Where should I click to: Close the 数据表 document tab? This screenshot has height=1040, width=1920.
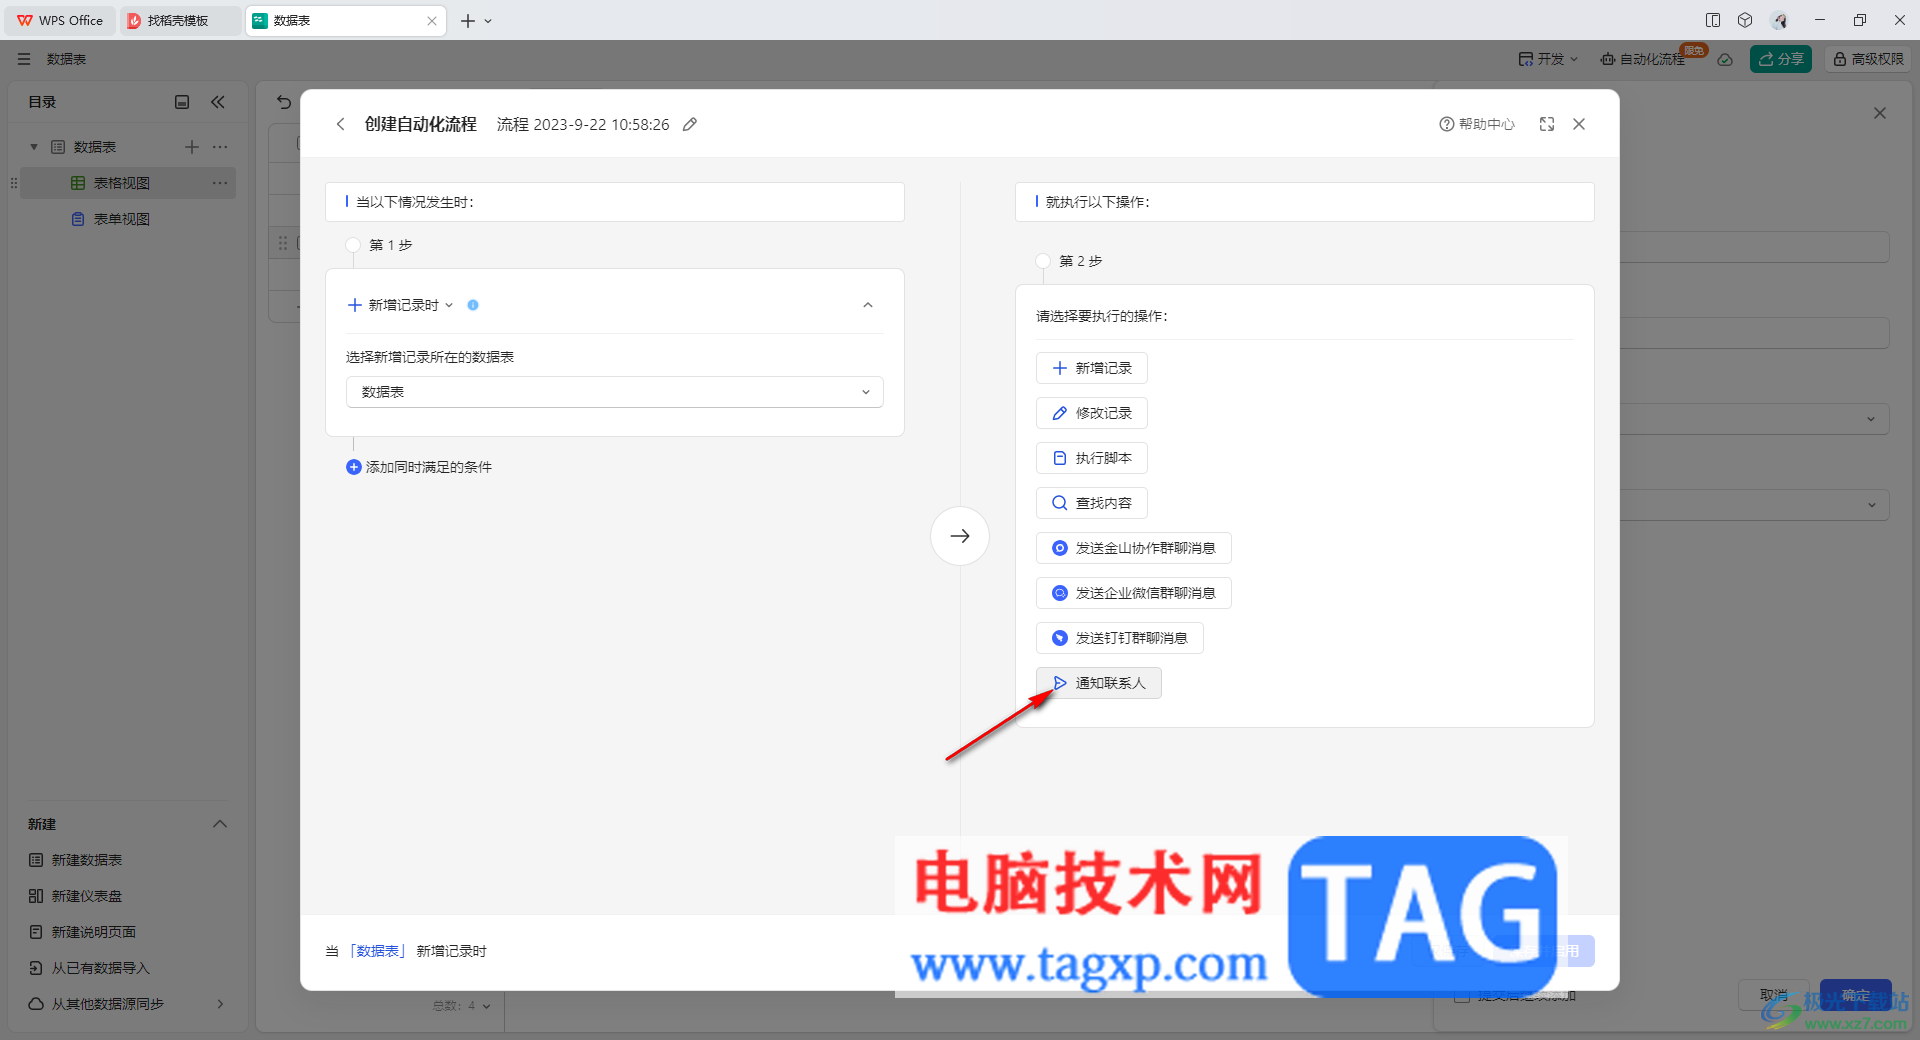pos(432,21)
